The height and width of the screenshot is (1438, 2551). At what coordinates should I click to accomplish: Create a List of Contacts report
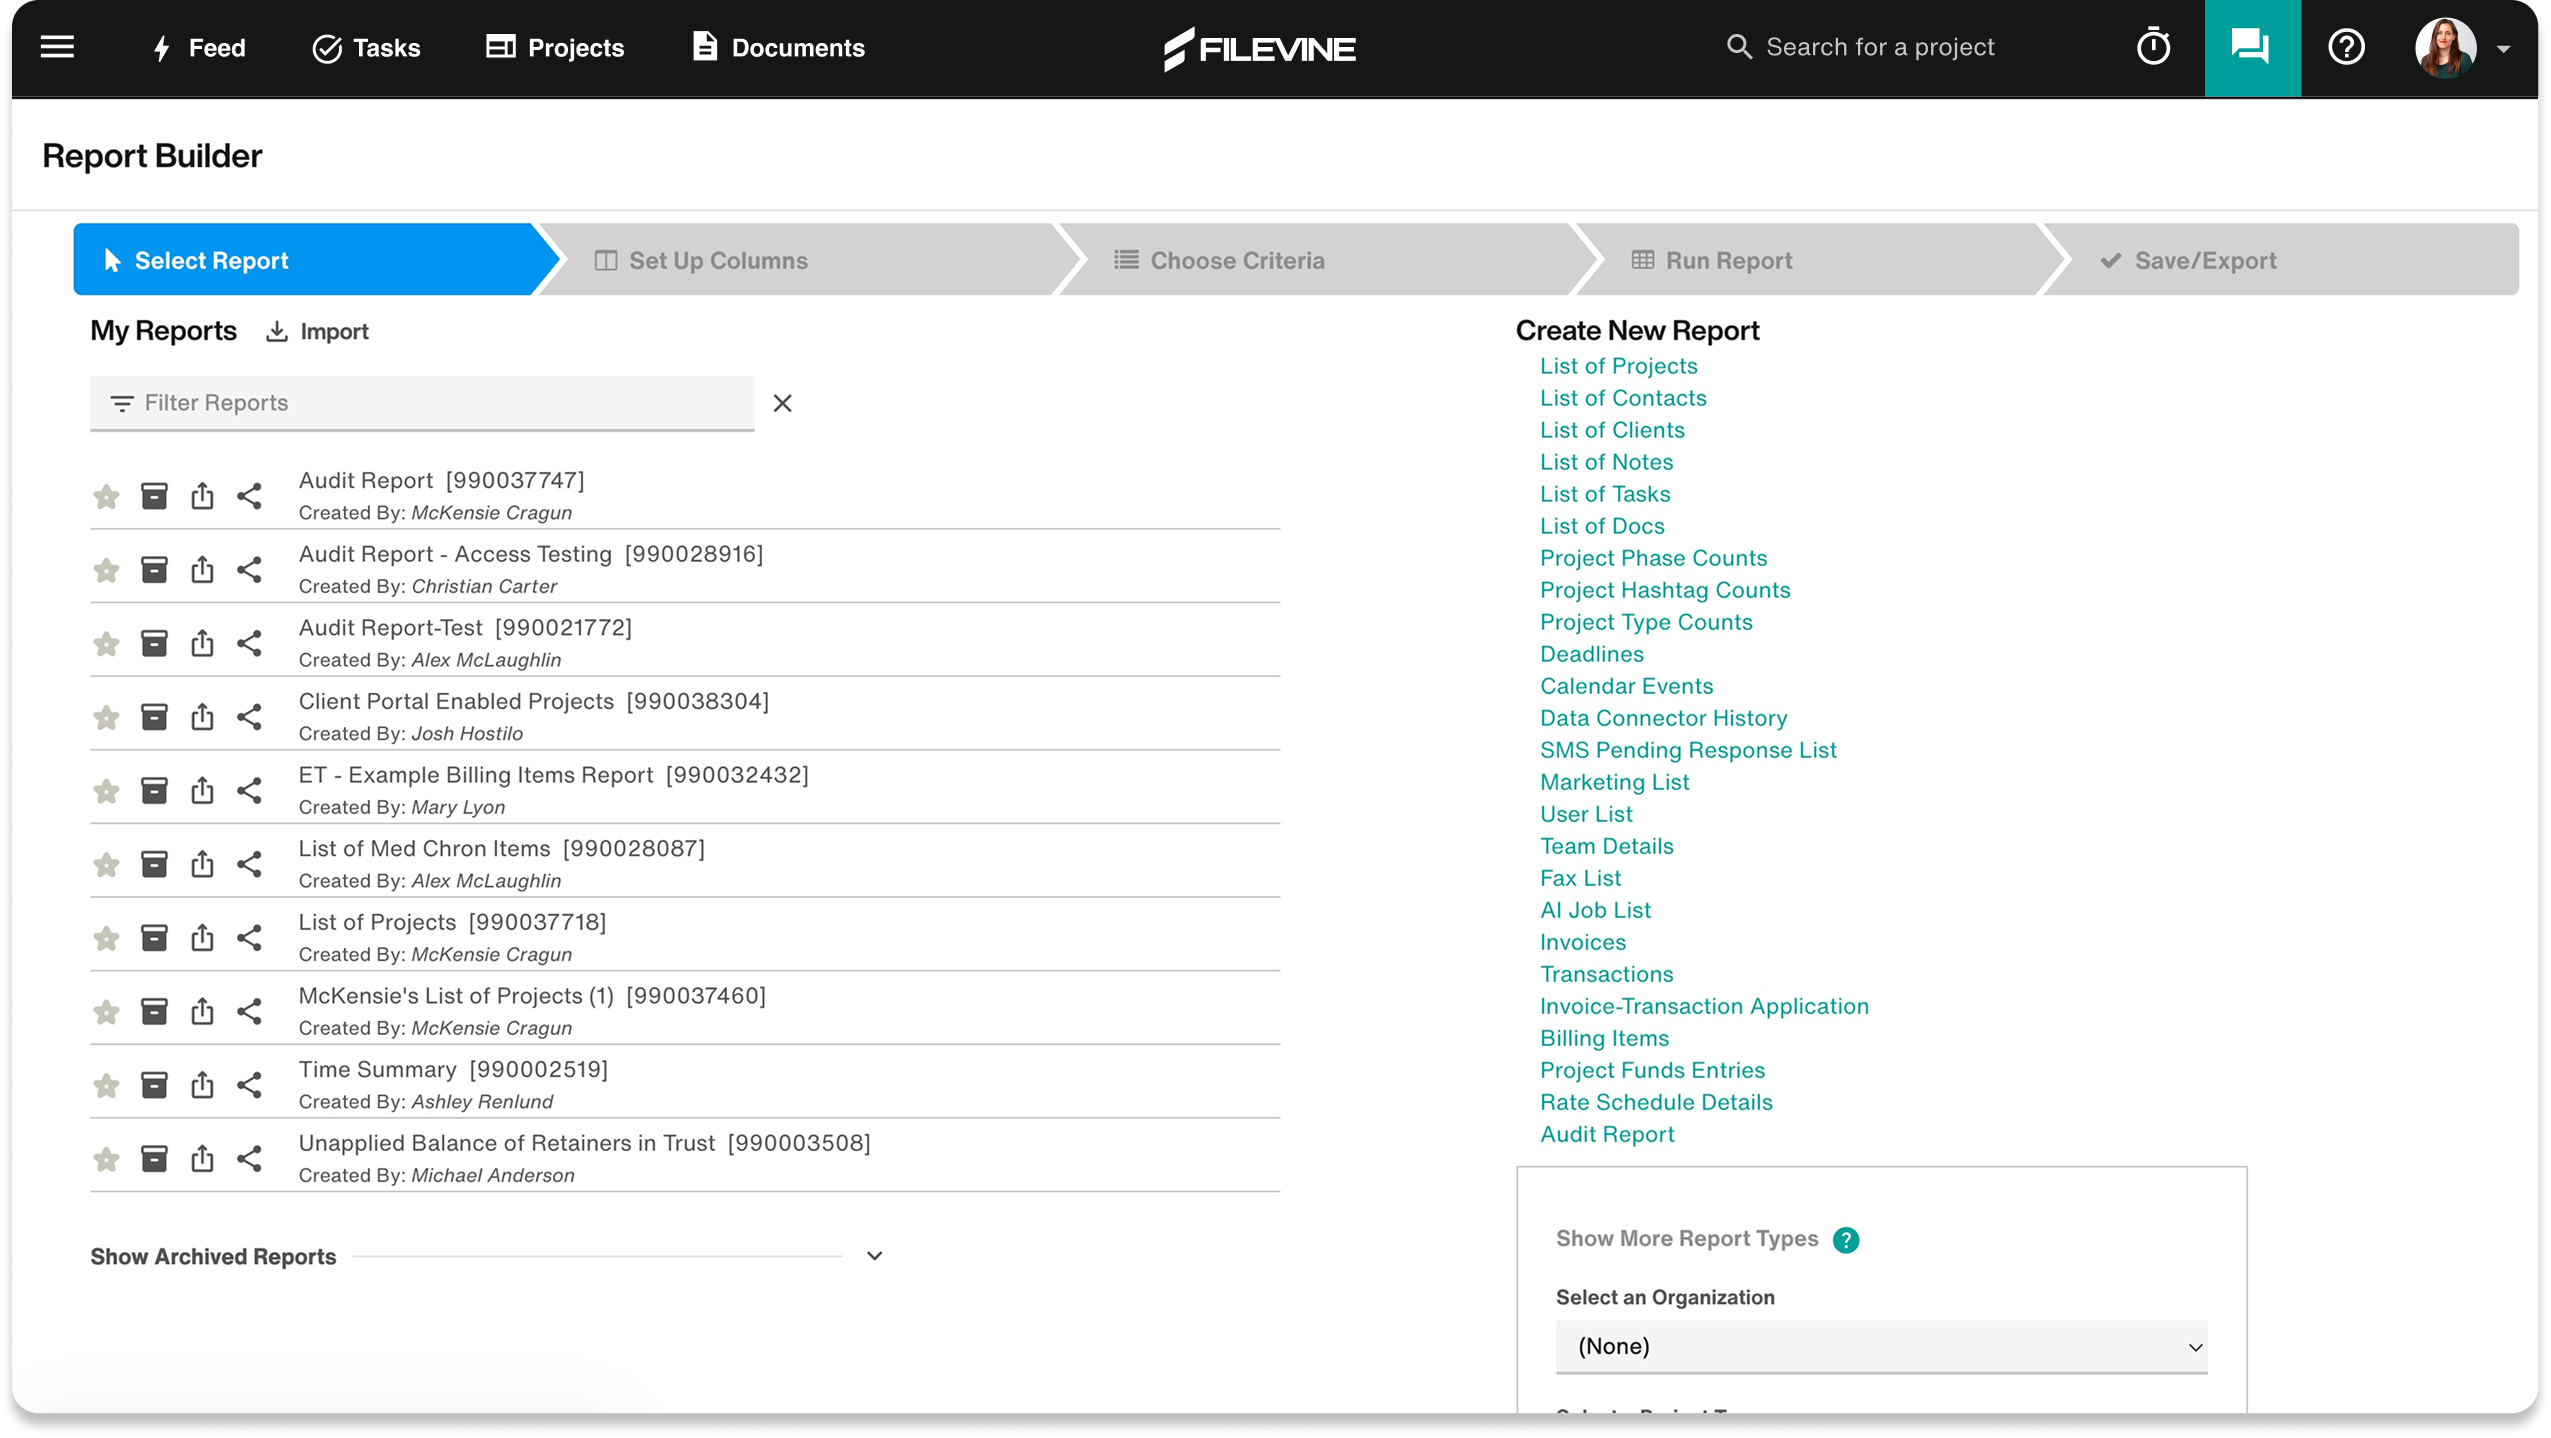click(x=1622, y=398)
